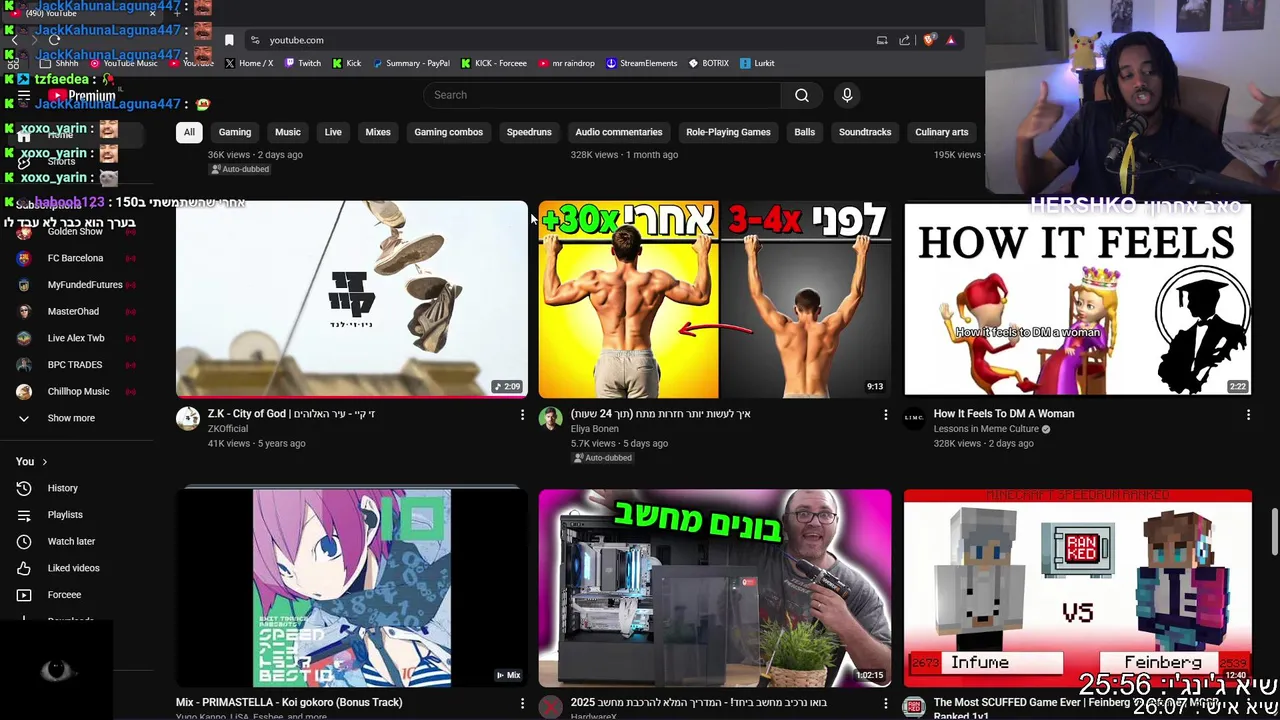Click the search magnifier icon button
Screen dimensions: 1280x720
(801, 95)
